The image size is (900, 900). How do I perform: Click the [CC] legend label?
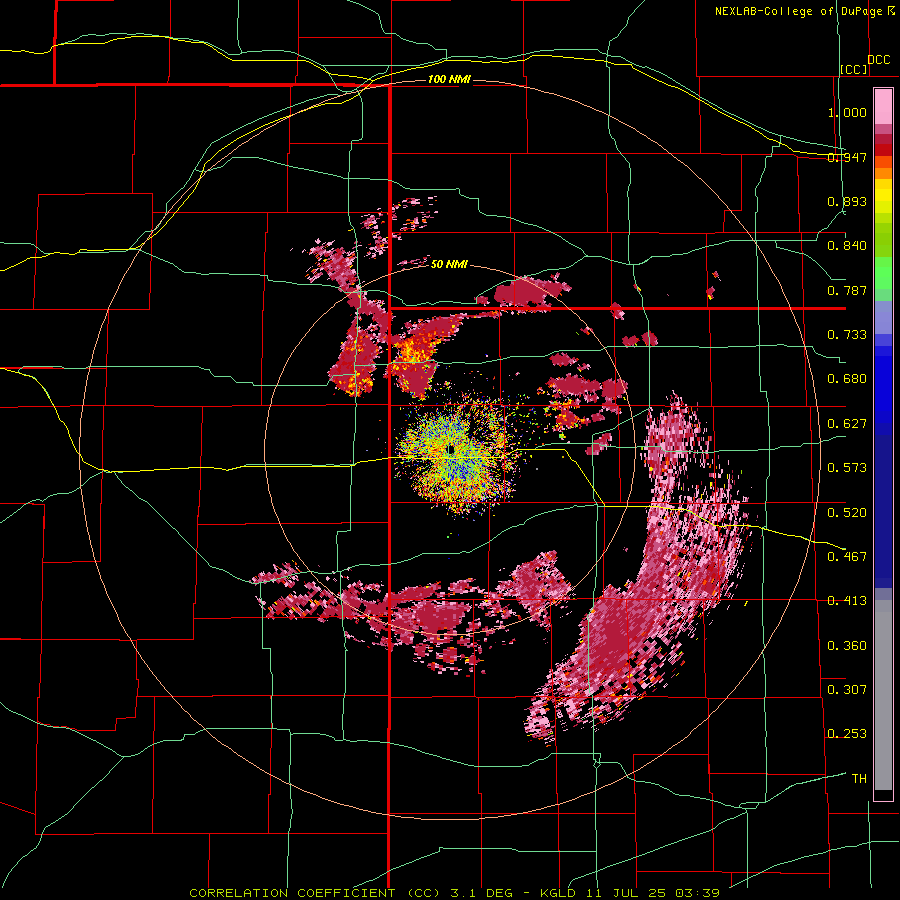[x=854, y=69]
